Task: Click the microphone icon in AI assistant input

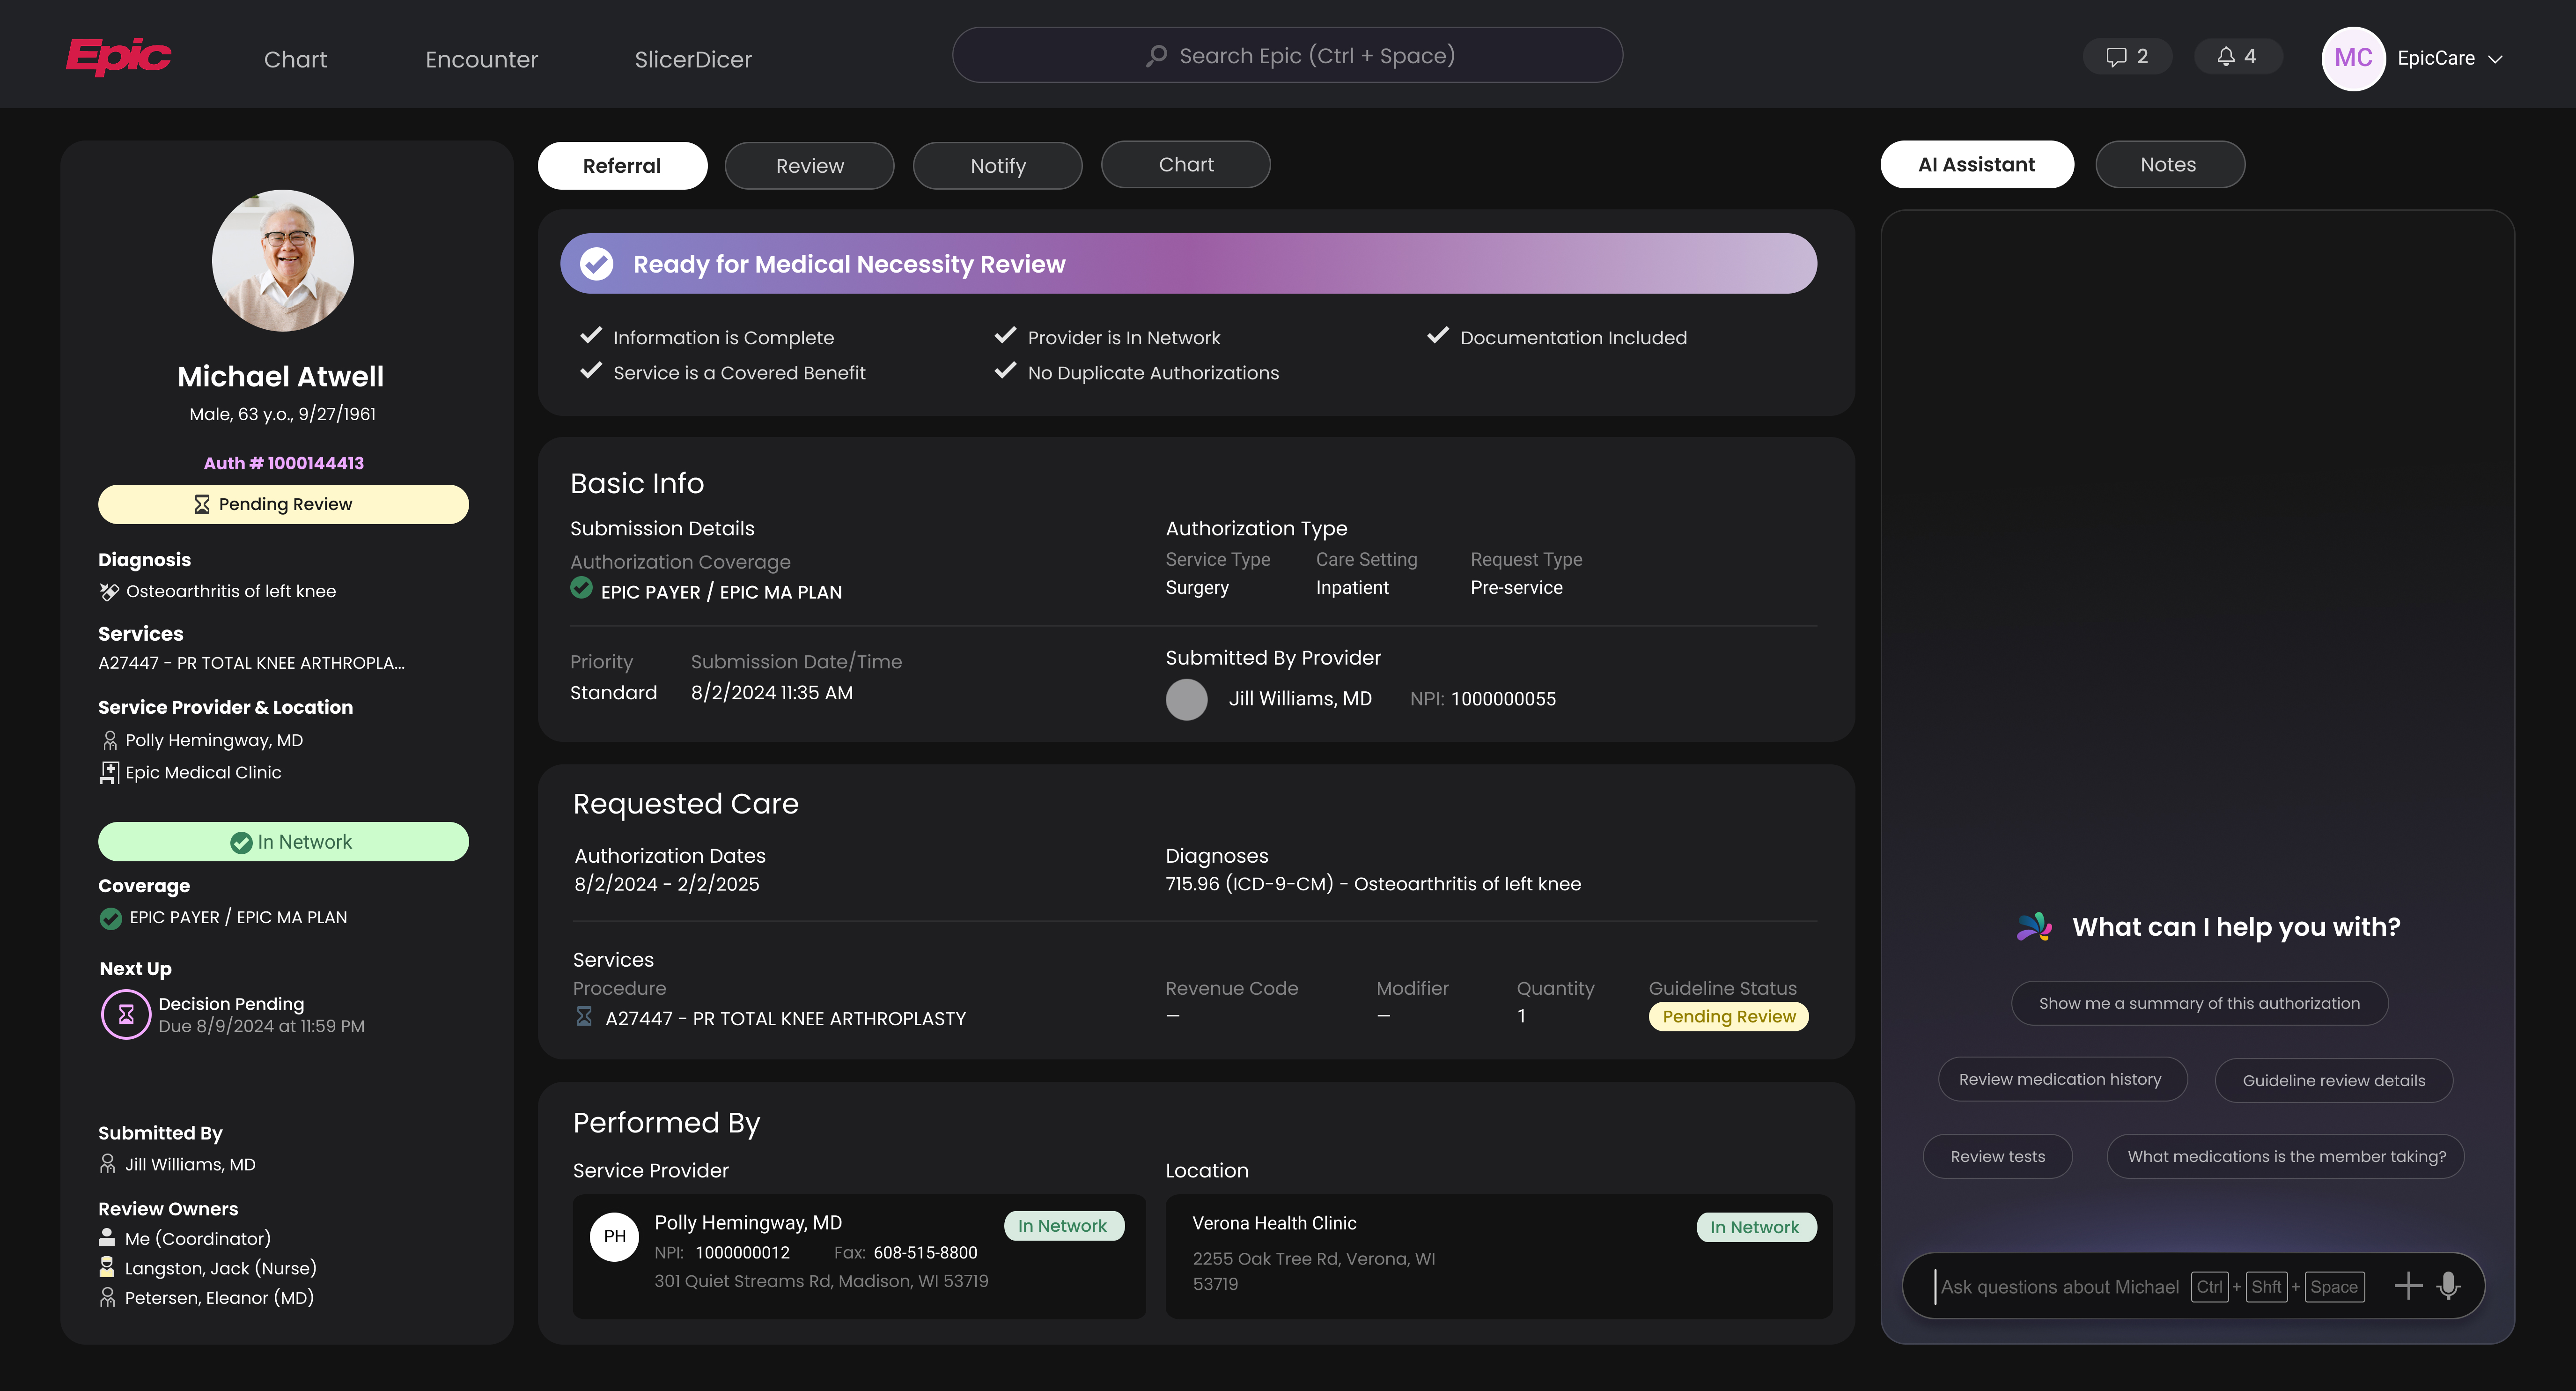Action: point(2448,1286)
